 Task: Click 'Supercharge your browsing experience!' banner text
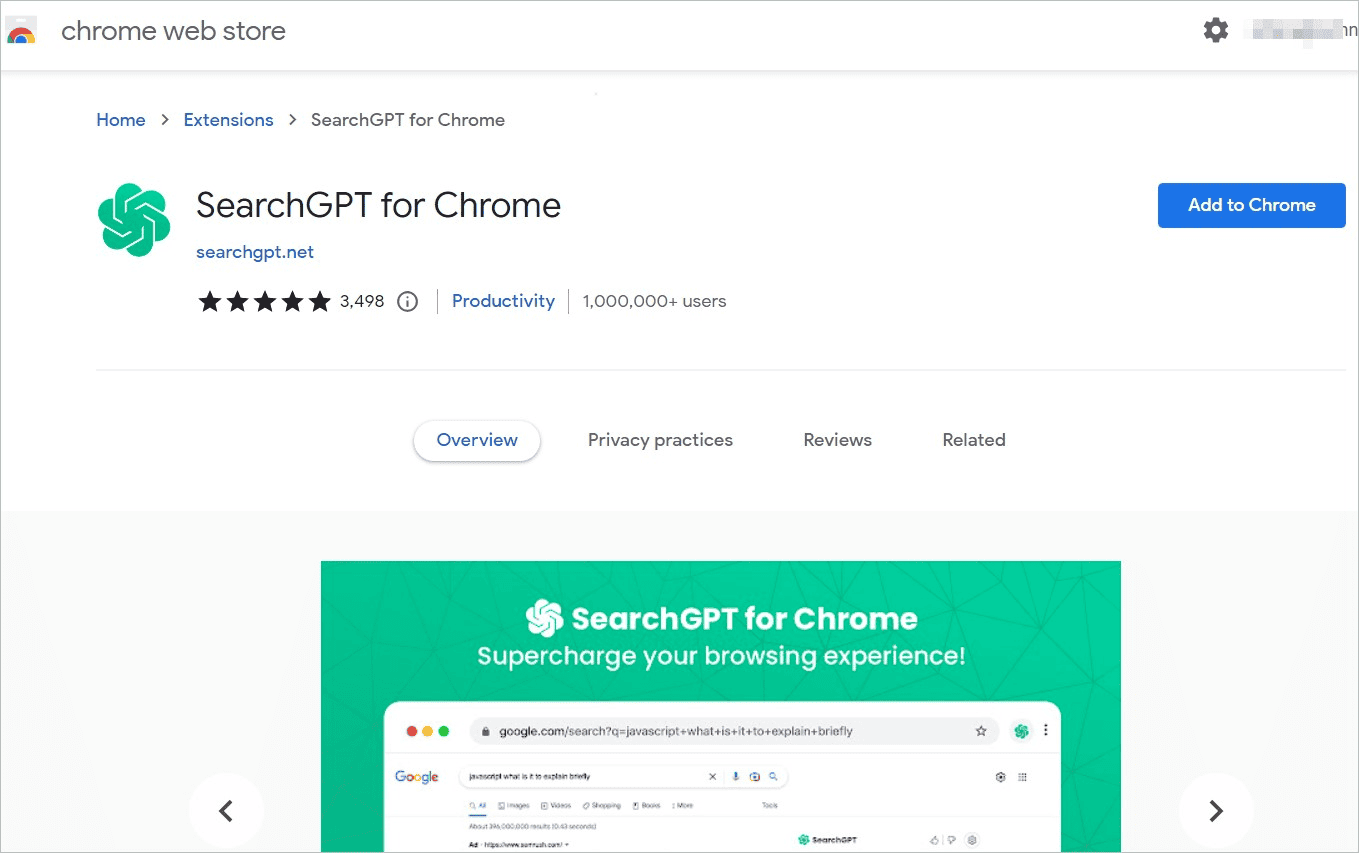[x=721, y=657]
